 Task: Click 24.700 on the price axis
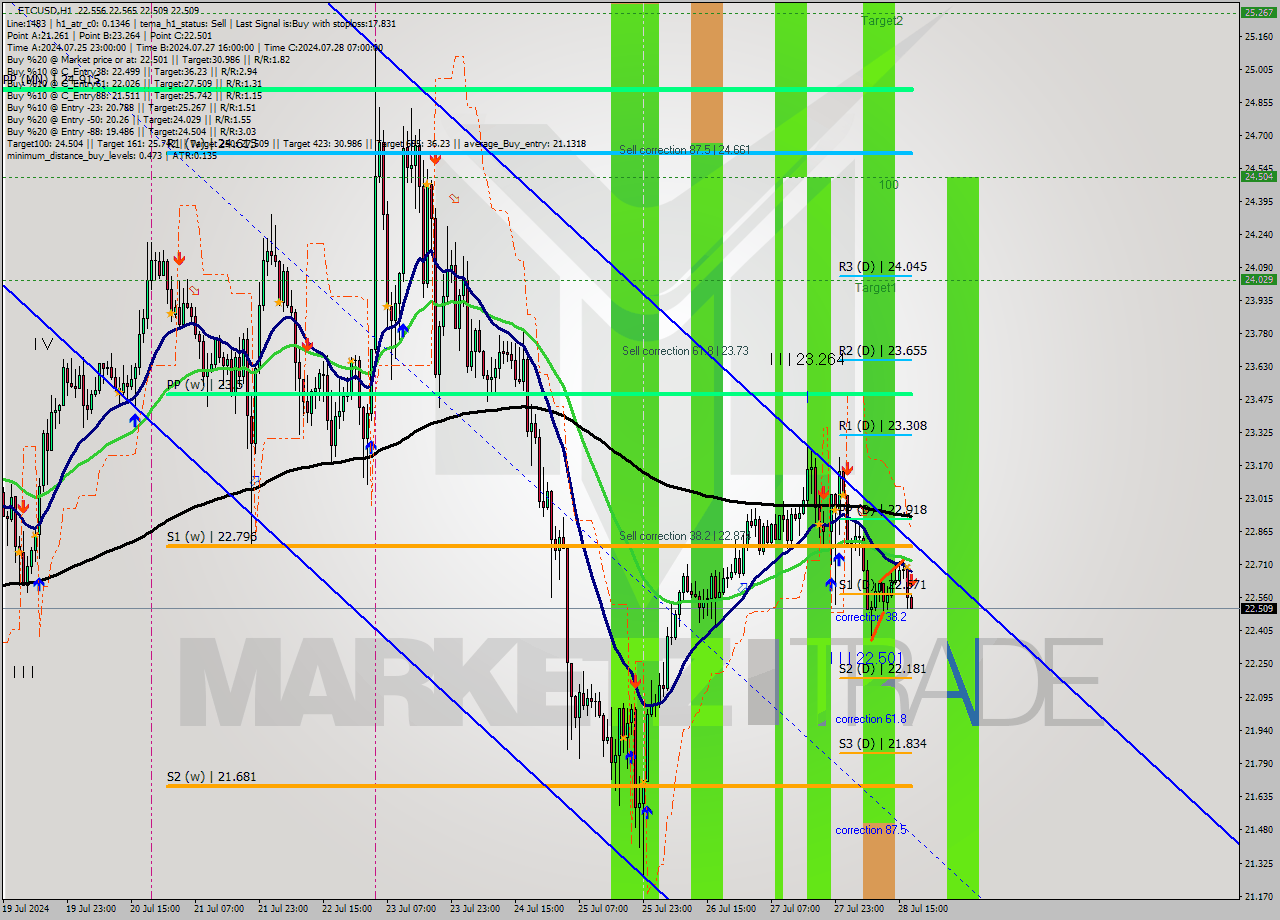1258,135
